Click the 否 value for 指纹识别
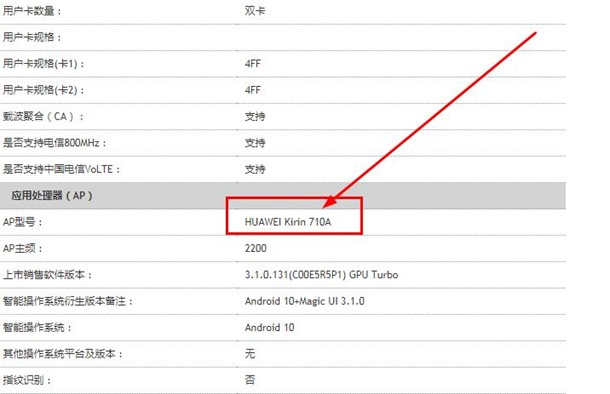610x394 pixels. pyautogui.click(x=250, y=380)
